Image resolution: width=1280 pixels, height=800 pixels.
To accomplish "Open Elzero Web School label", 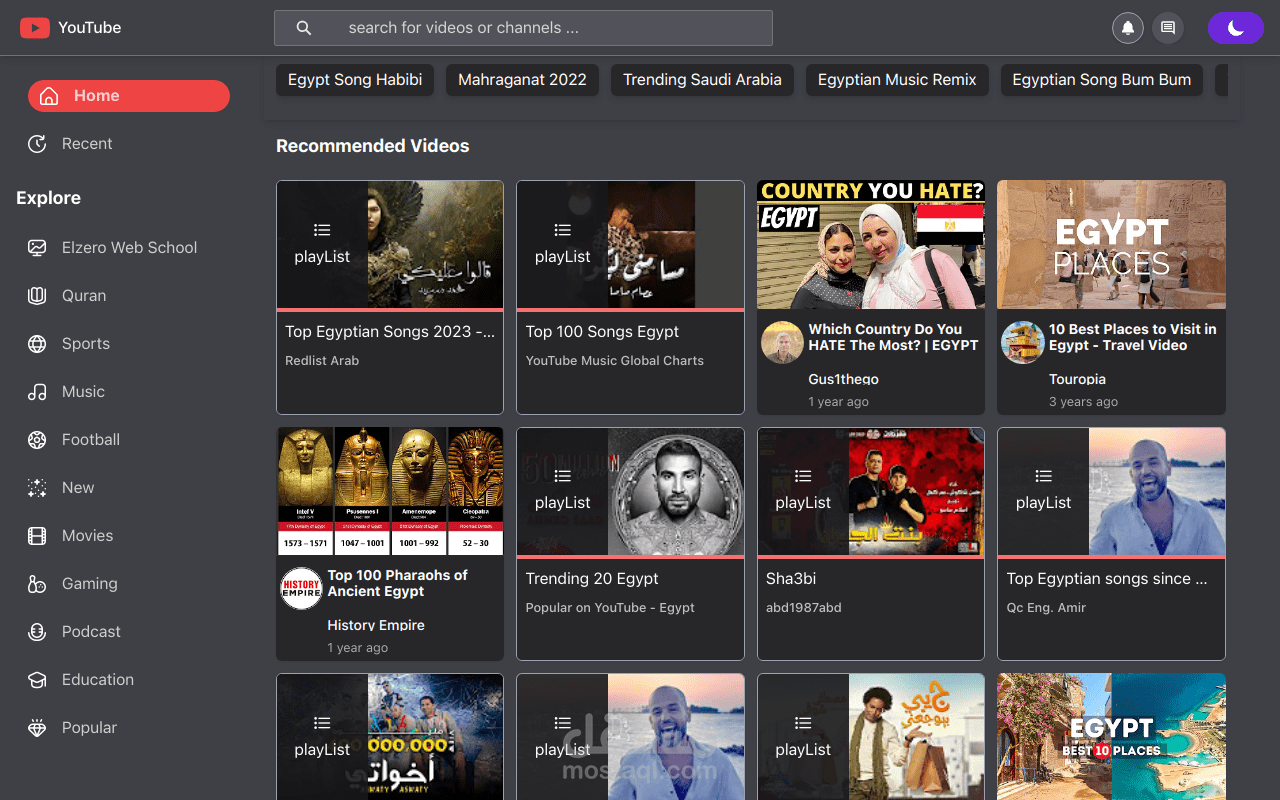I will pyautogui.click(x=129, y=248).
